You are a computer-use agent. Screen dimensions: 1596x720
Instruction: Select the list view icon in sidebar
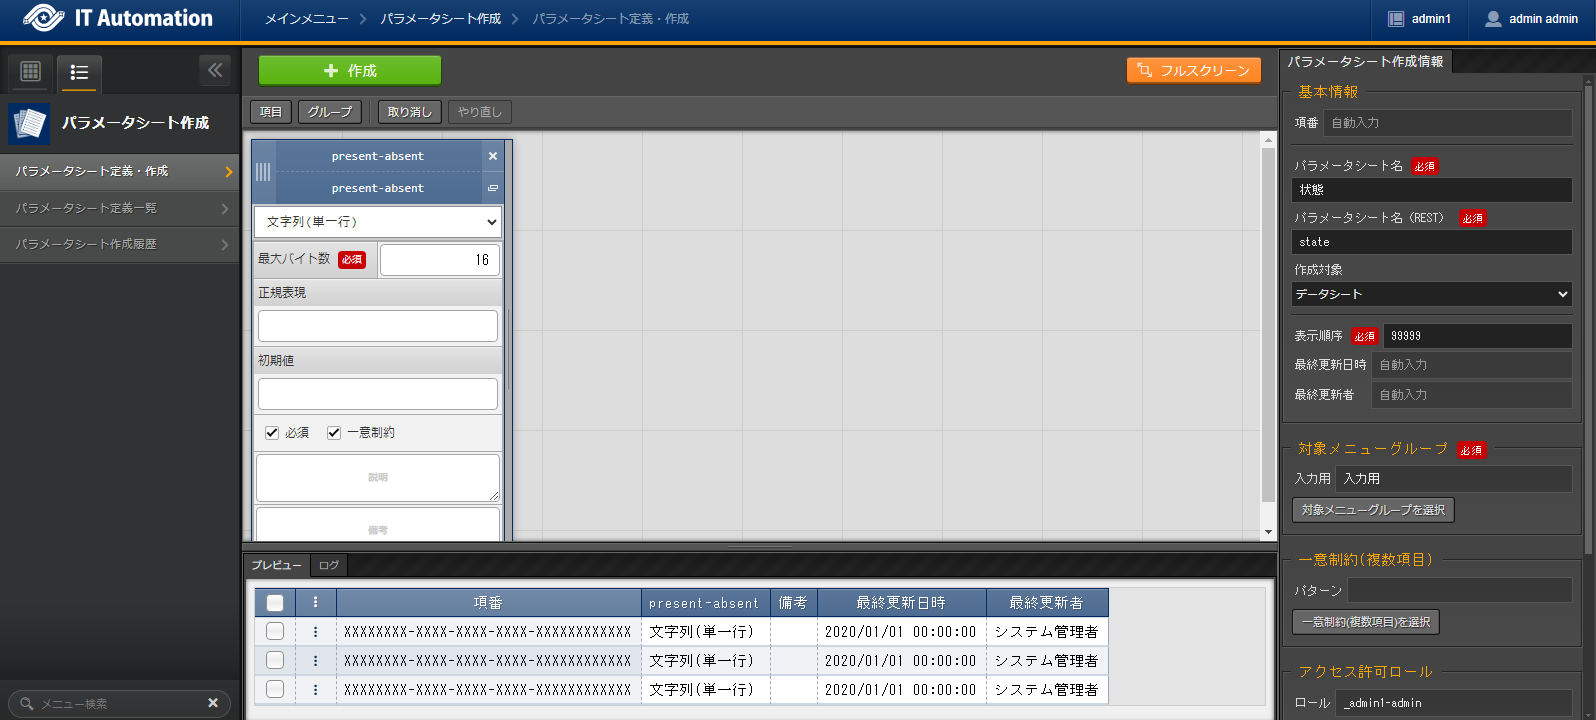coord(79,72)
